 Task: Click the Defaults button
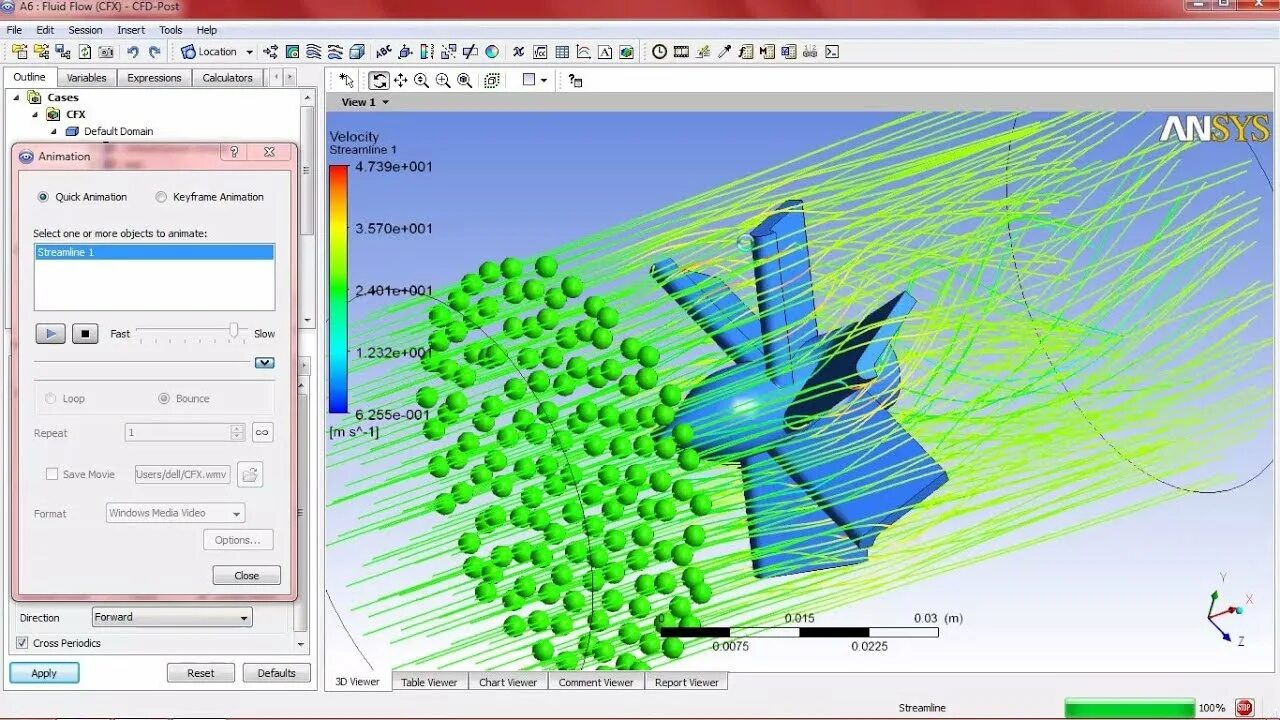coord(276,673)
